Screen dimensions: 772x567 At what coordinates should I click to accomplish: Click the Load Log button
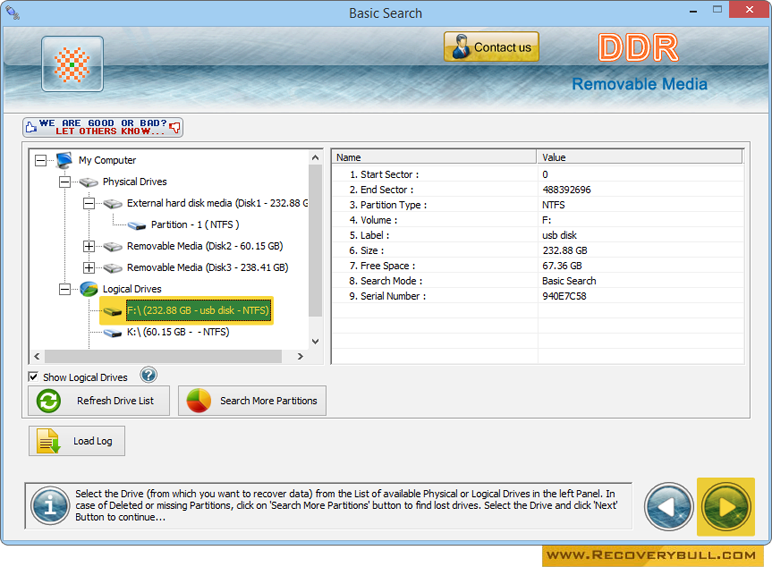[77, 441]
